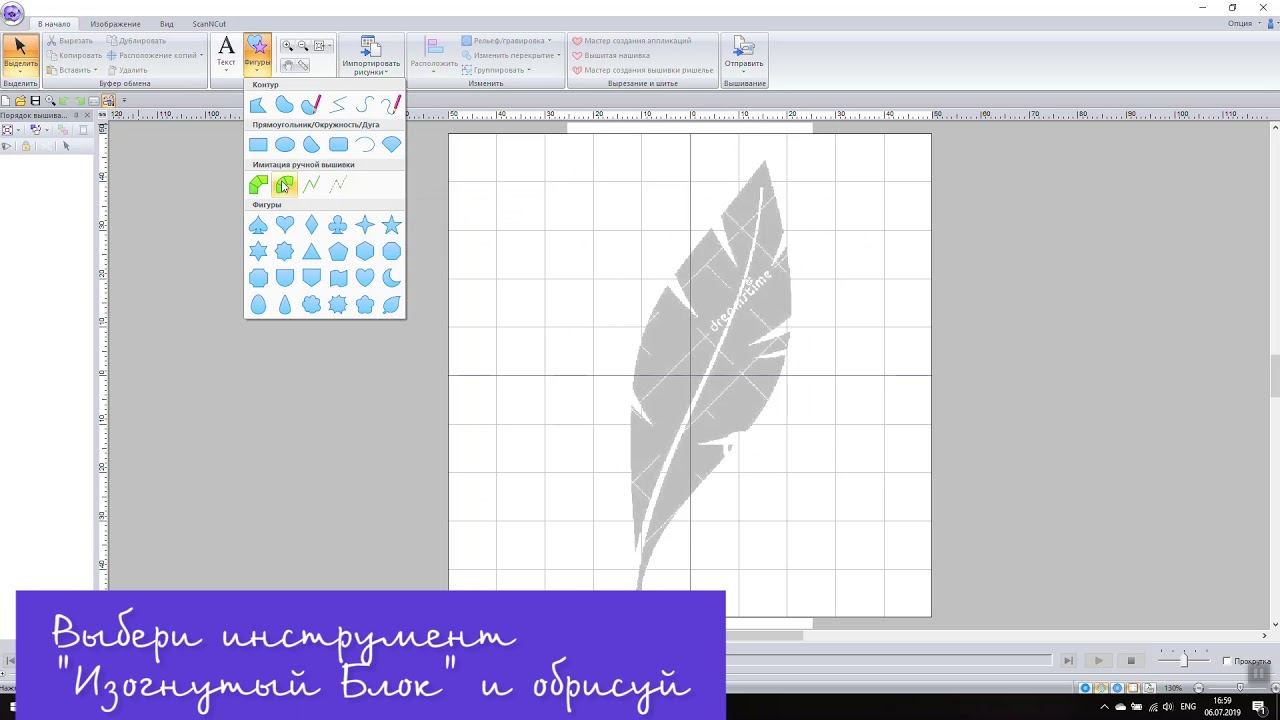Click the new file quick-access icon
This screenshot has width=1280, height=720.
coord(6,101)
